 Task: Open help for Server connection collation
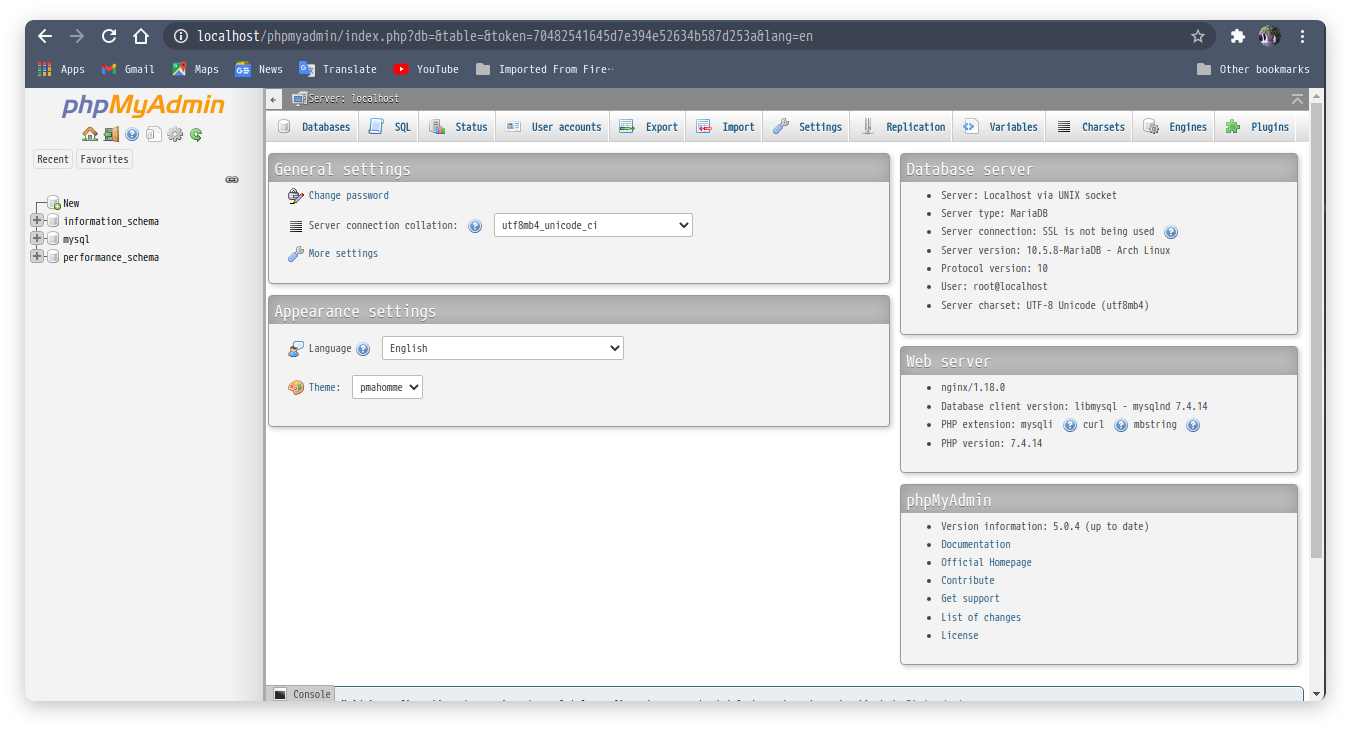pos(474,226)
